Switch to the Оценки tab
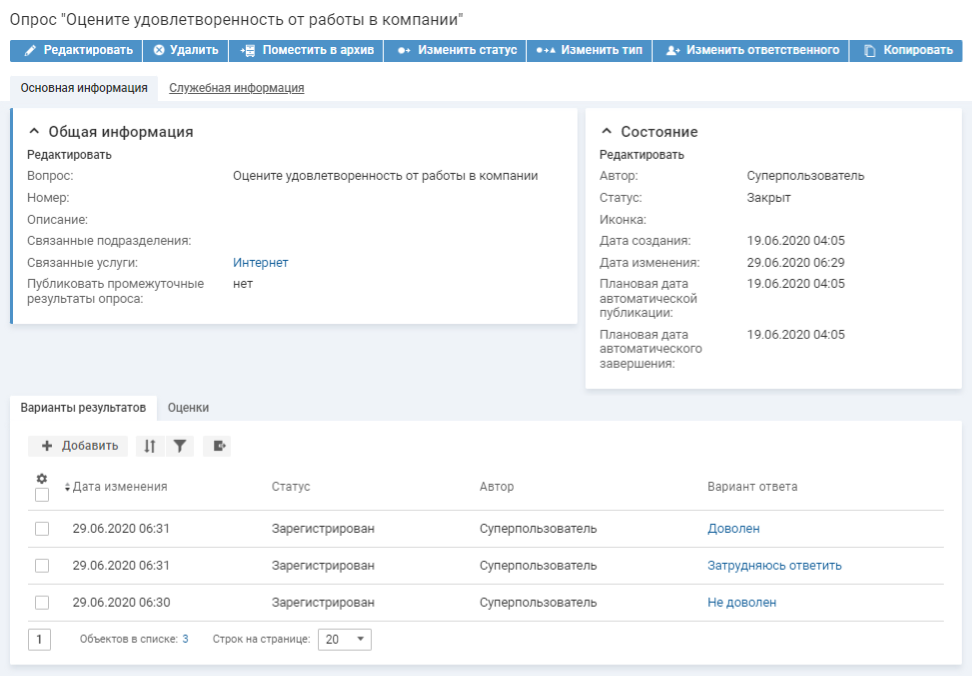The width and height of the screenshot is (972, 676). [x=188, y=408]
